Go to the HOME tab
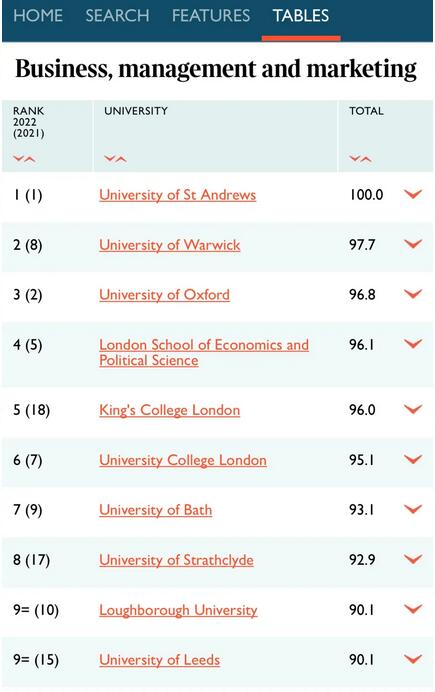 click(38, 16)
